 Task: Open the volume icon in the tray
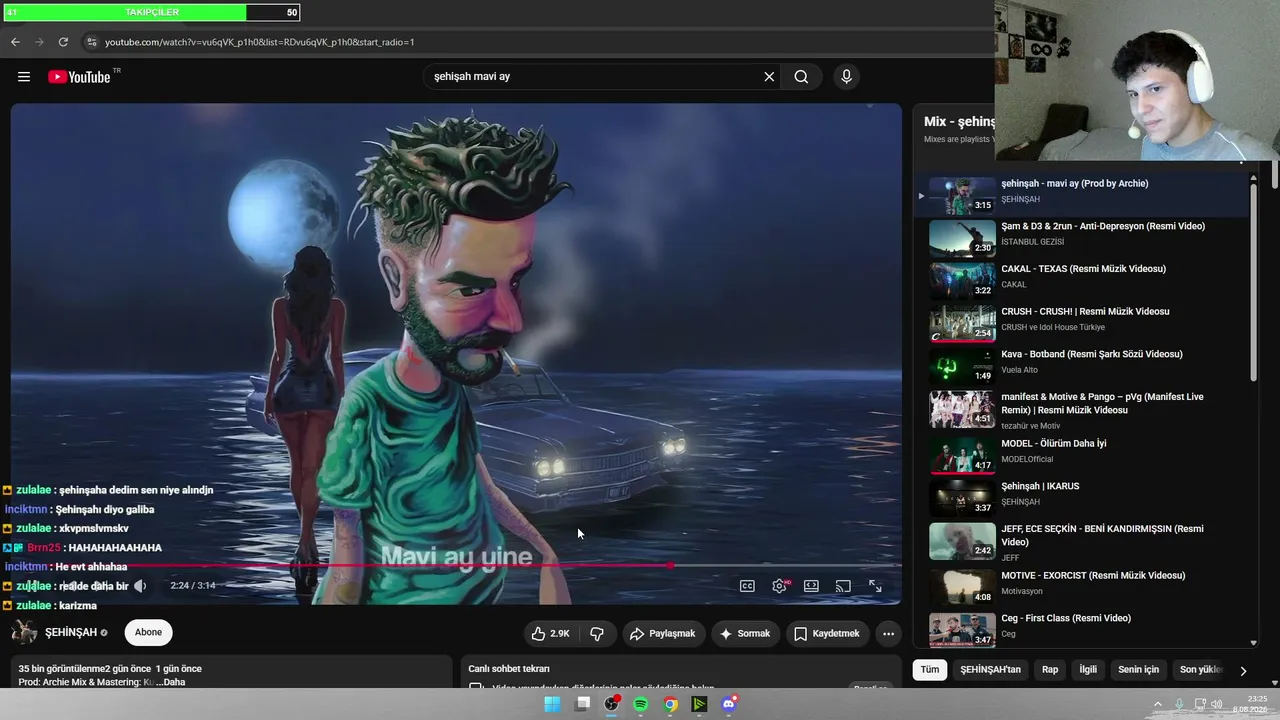[1217, 704]
